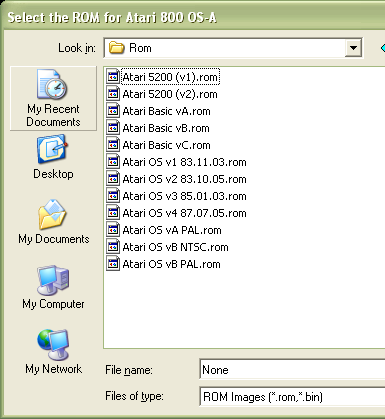Click the icon of Atari OS vB NTSC.rom
Screen dimensions: 385x419
tap(113, 247)
